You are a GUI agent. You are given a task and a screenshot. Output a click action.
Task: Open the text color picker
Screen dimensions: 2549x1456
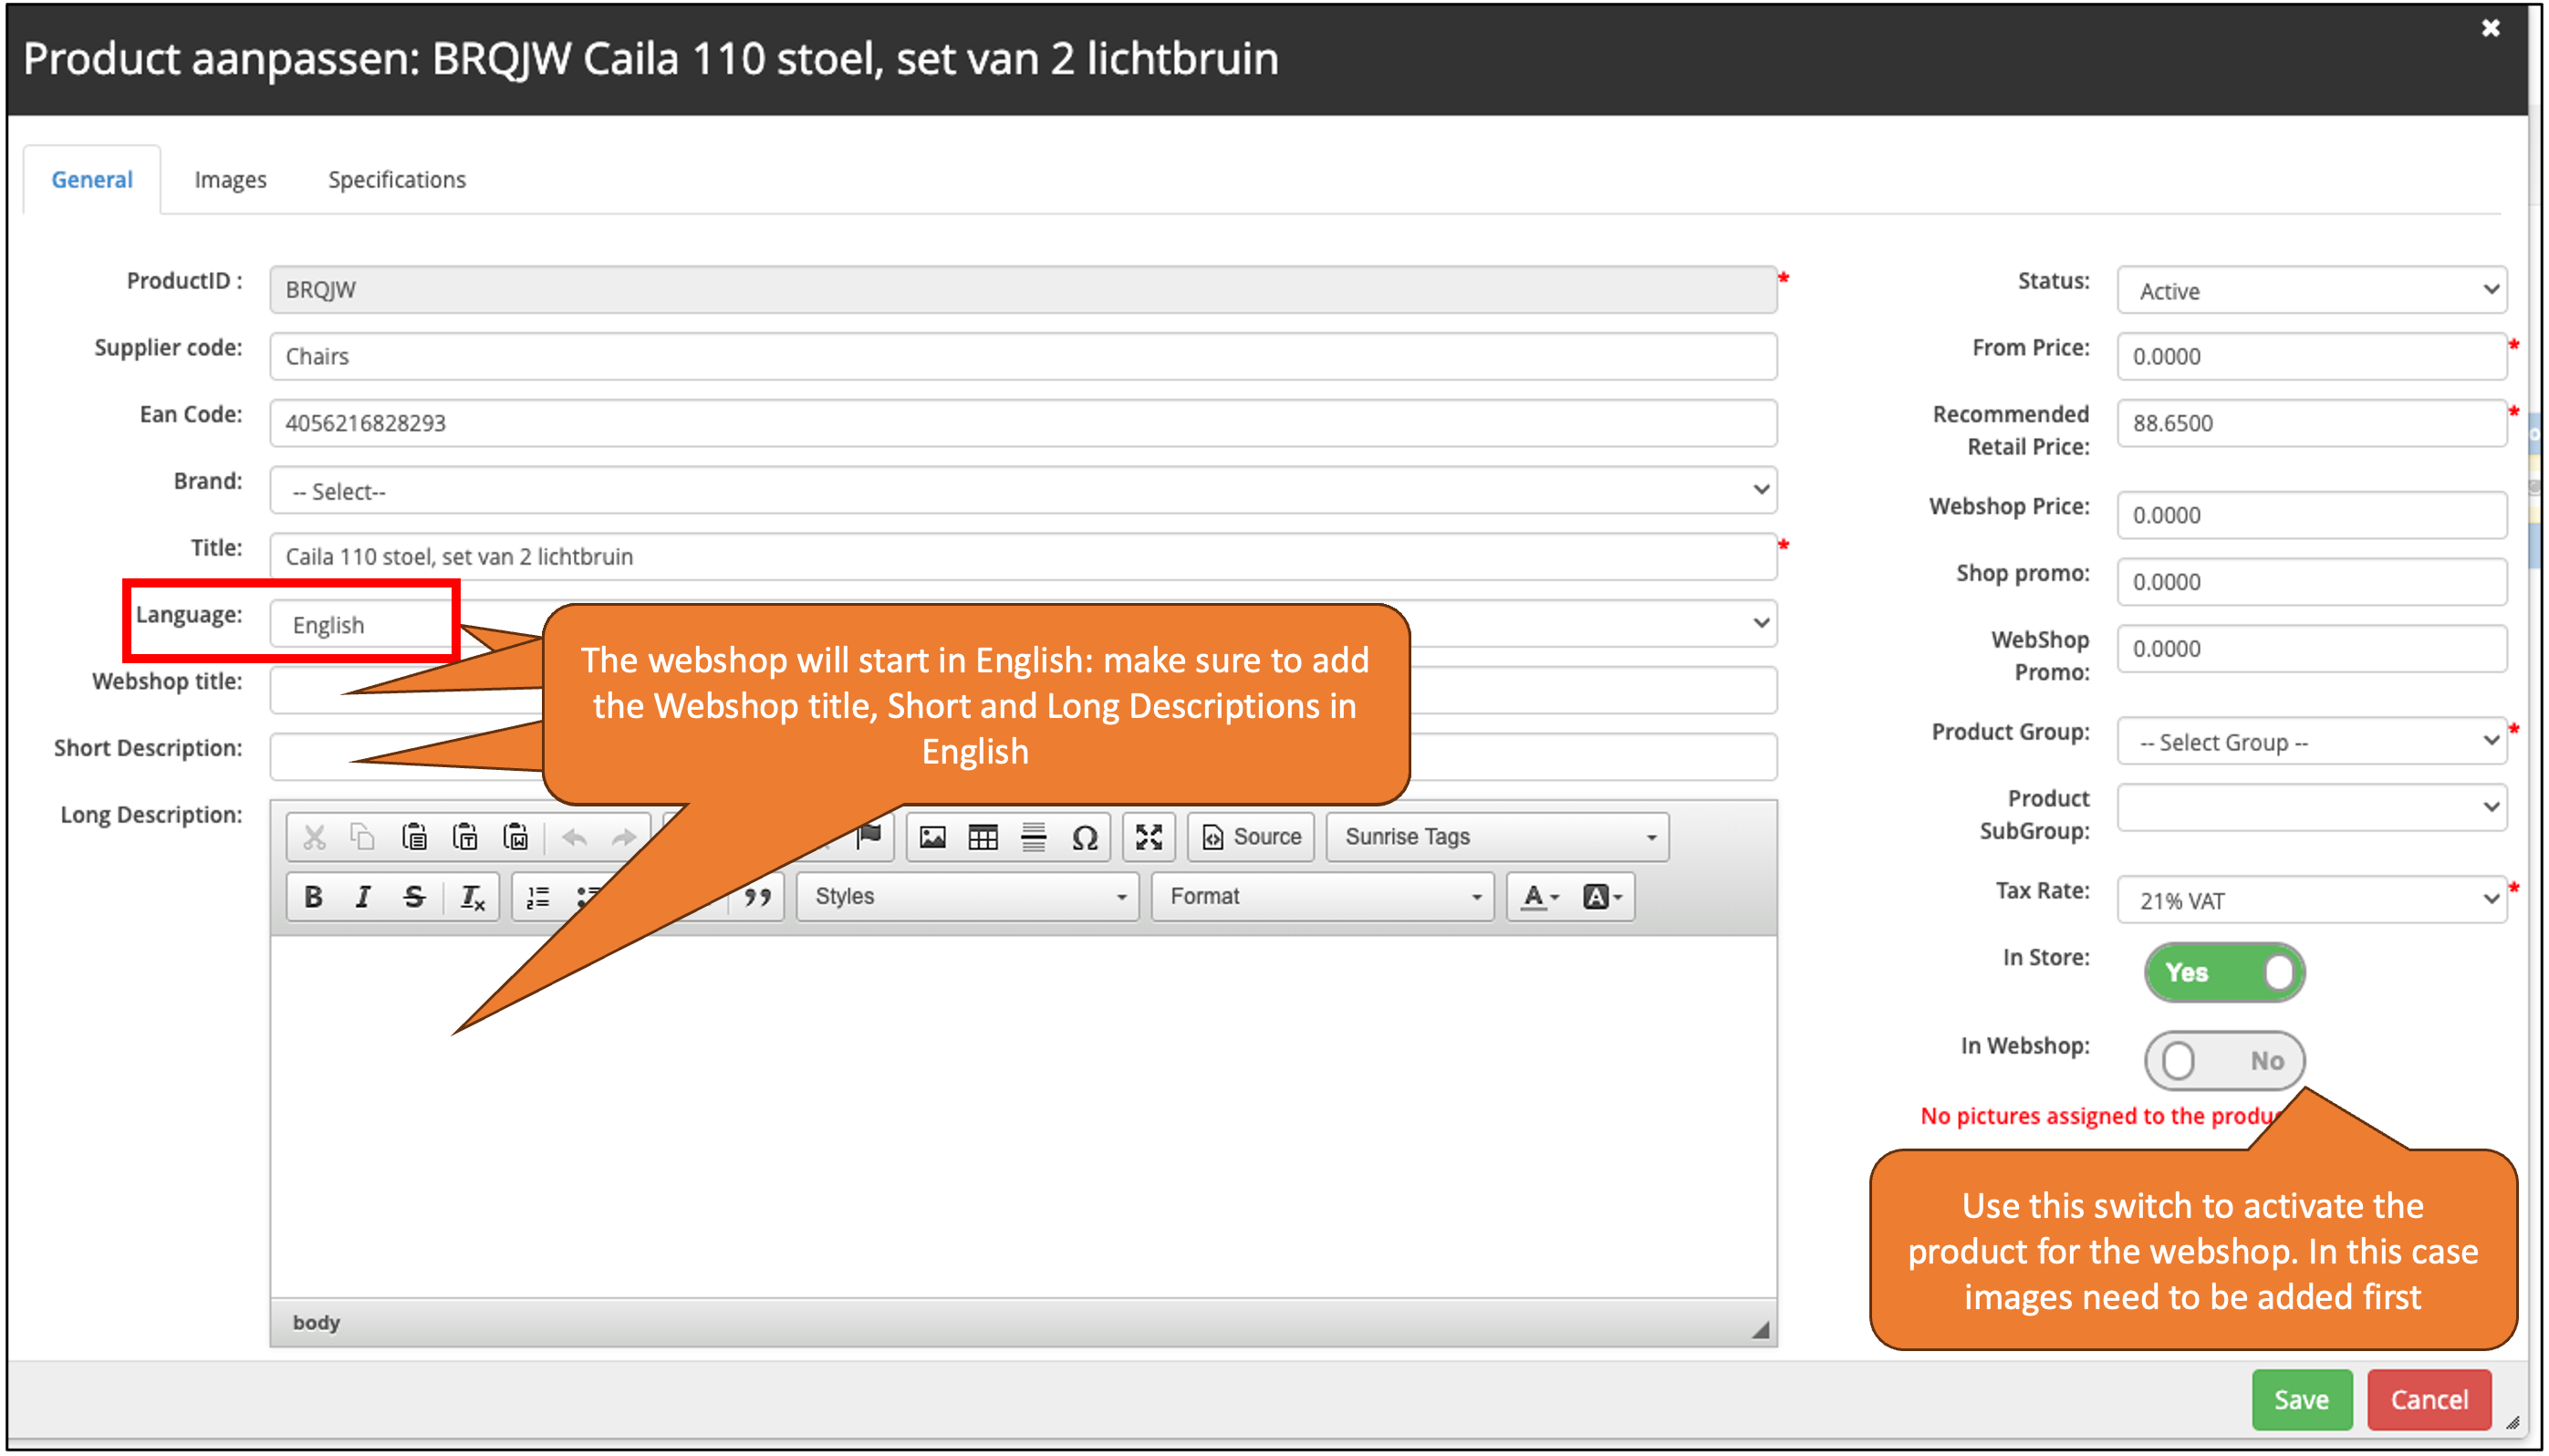(x=1539, y=897)
